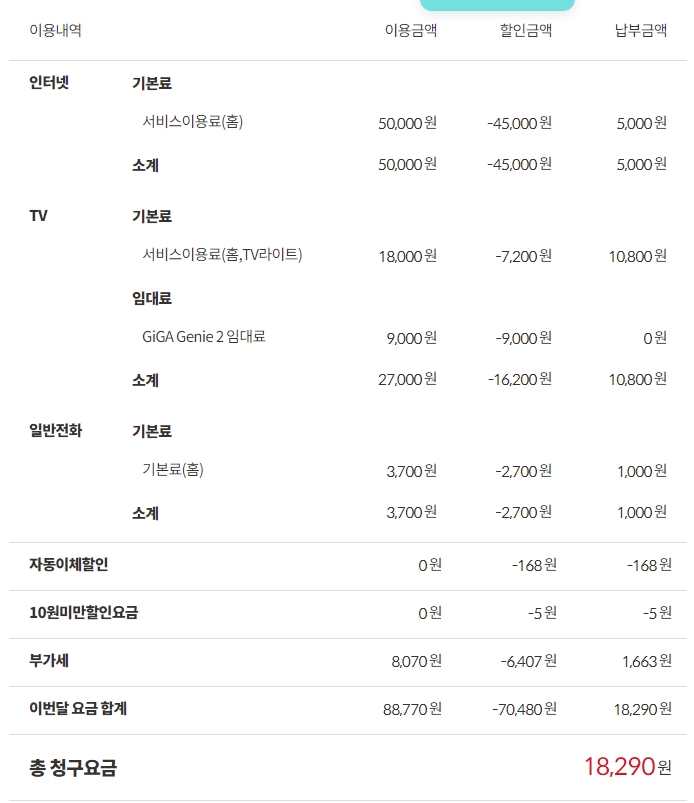Select the 납부금액 column header

click(x=640, y=30)
